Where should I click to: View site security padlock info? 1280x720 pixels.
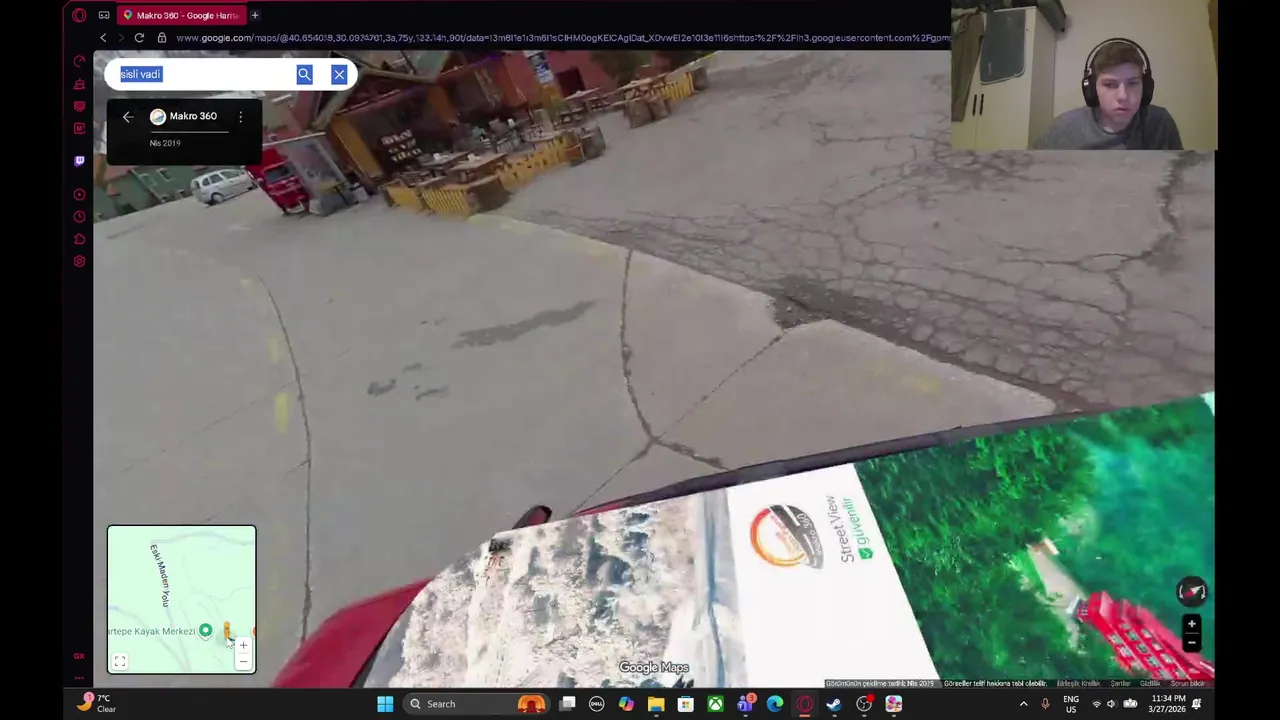click(161, 38)
